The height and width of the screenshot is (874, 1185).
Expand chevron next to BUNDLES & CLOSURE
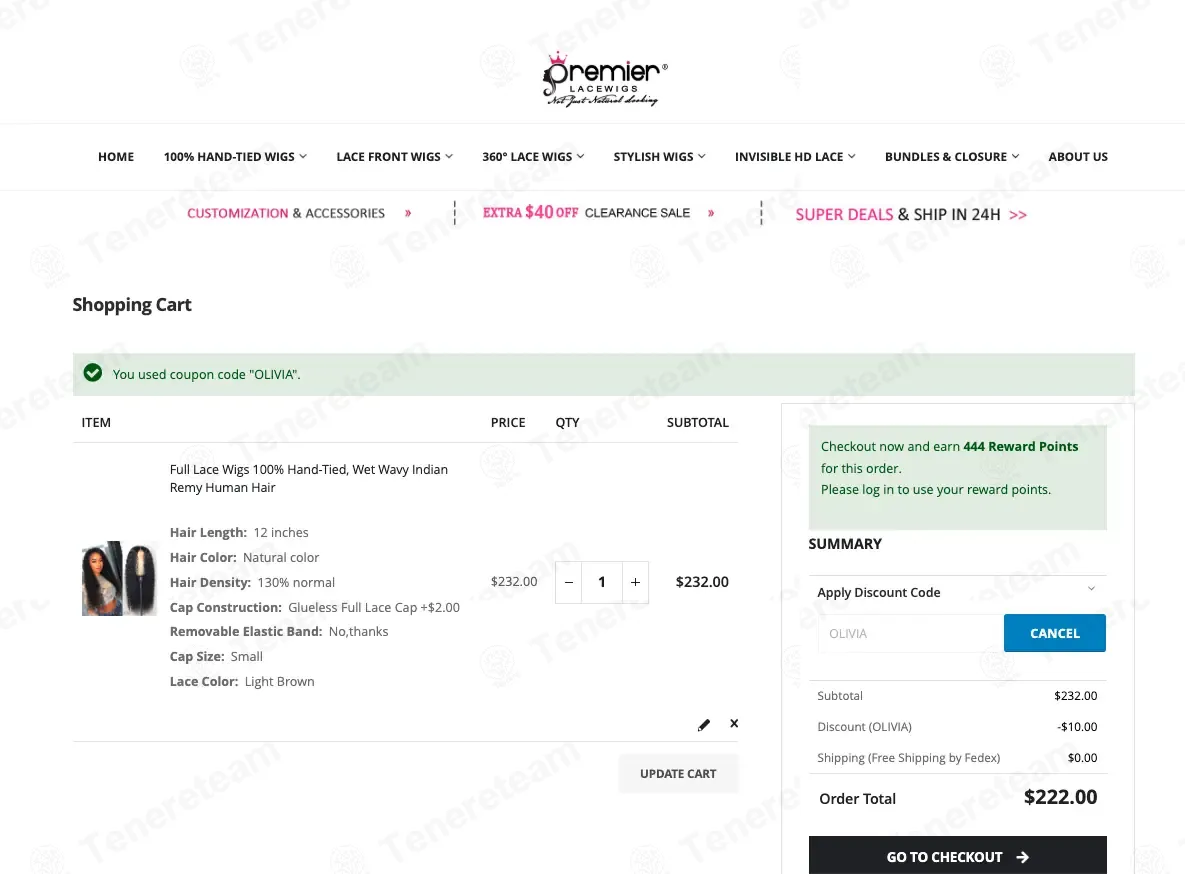click(1016, 157)
